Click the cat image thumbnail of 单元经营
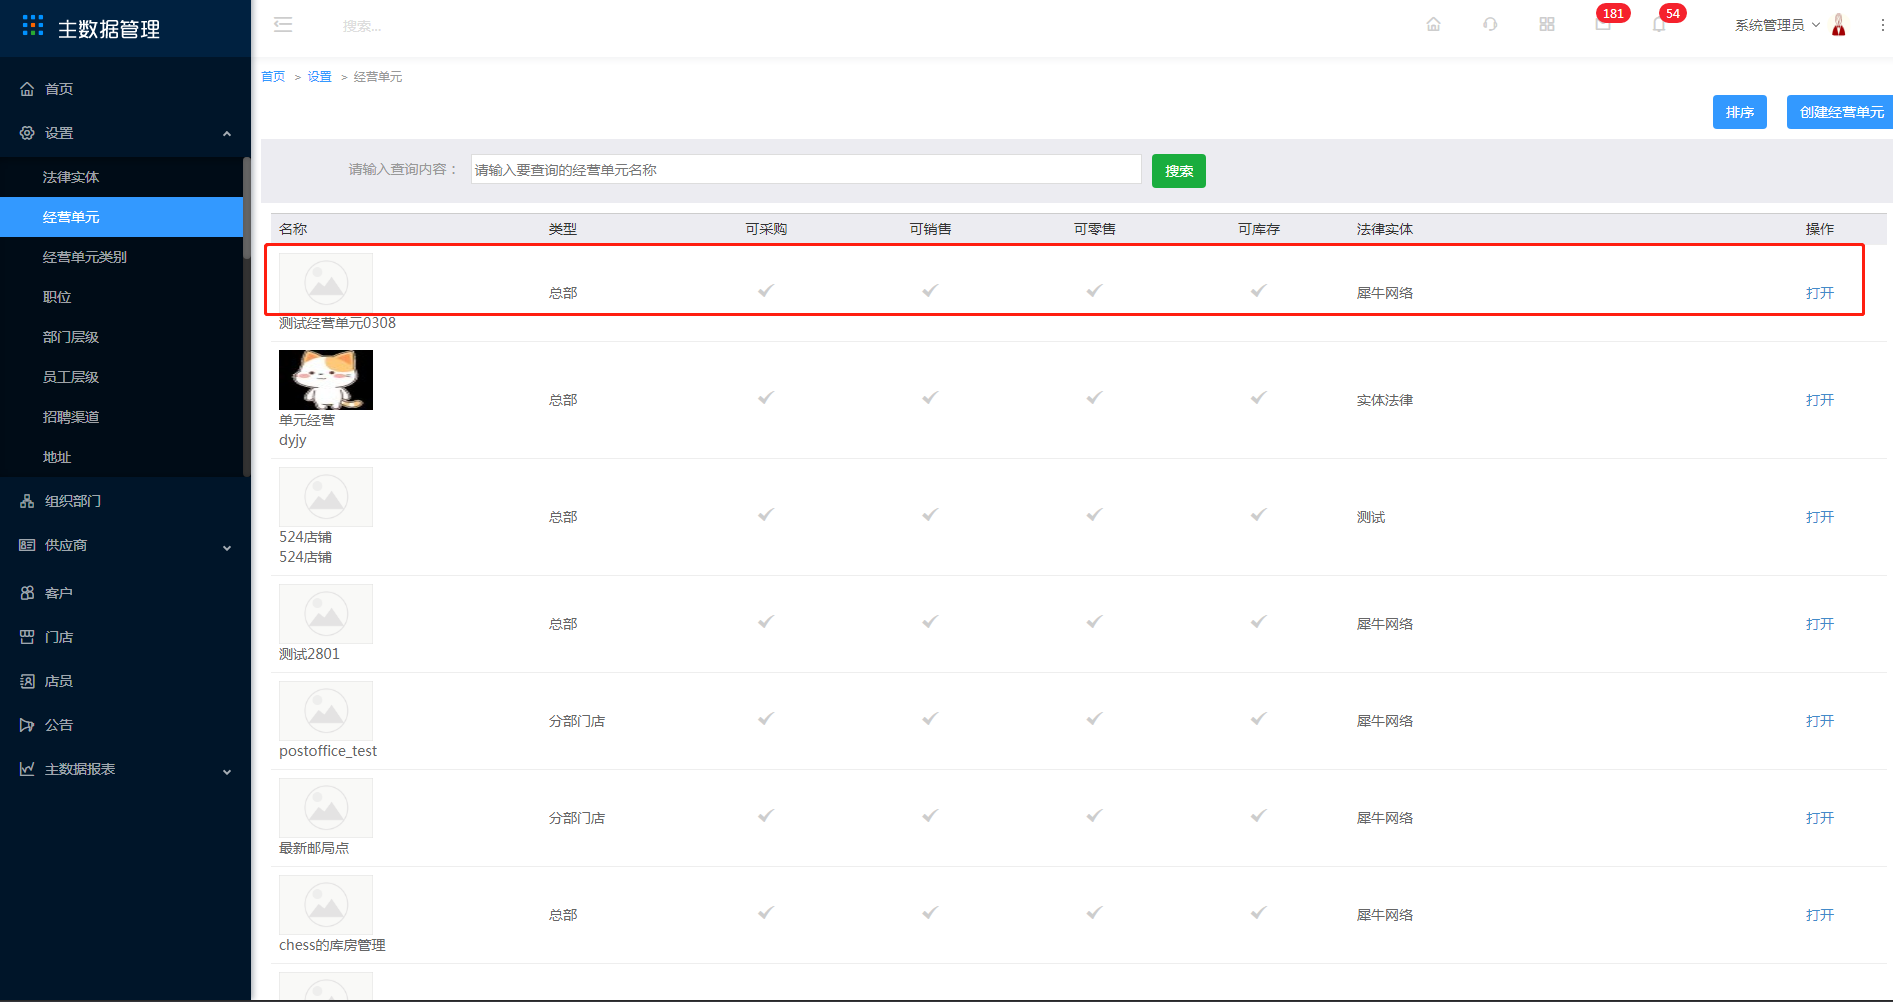 [x=326, y=380]
